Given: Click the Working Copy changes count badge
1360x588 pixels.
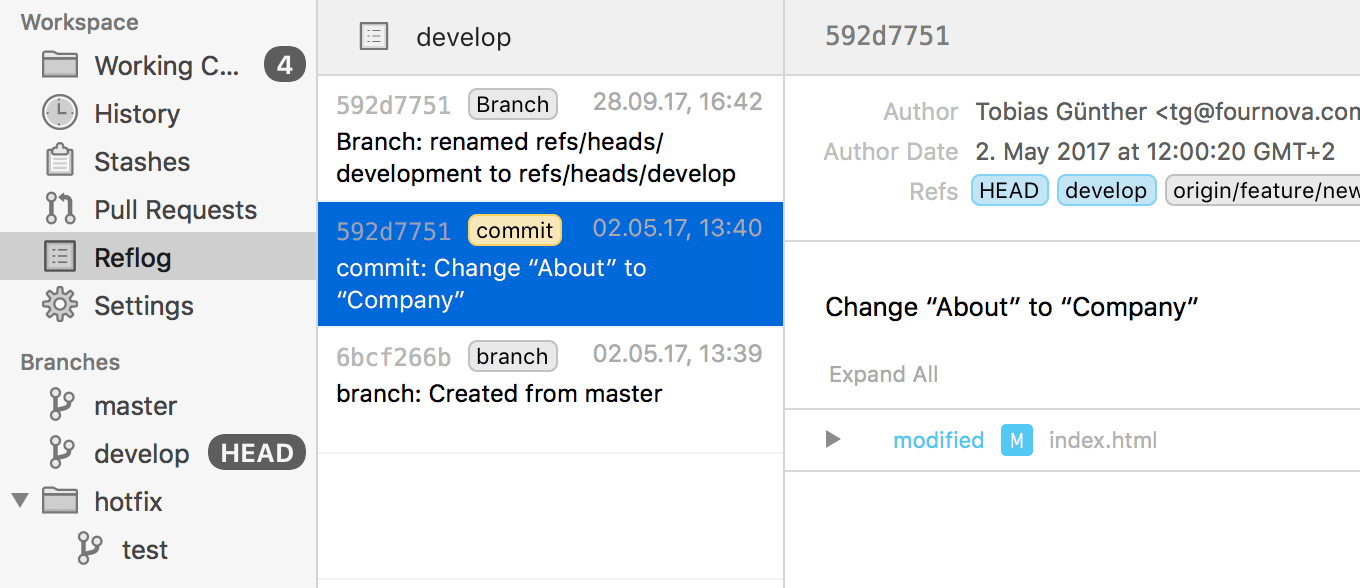Looking at the screenshot, I should [x=284, y=66].
